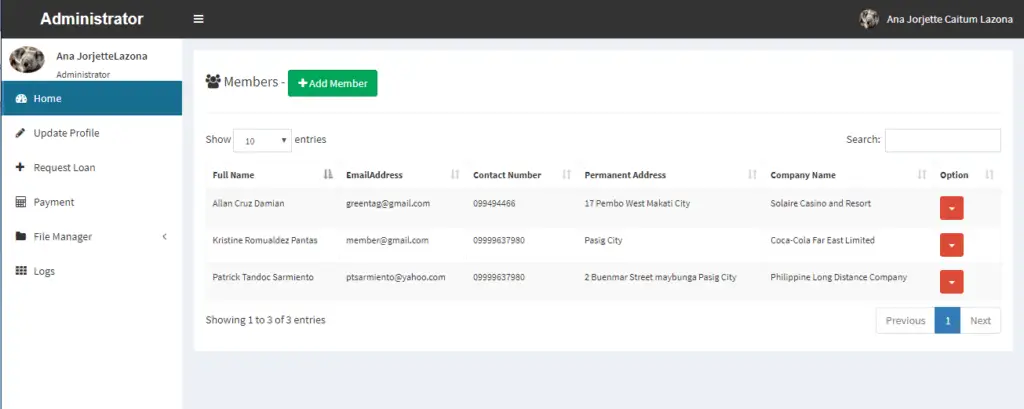The height and width of the screenshot is (409, 1024).
Task: Click Coca-Cola Far East Limited
Action: point(822,240)
